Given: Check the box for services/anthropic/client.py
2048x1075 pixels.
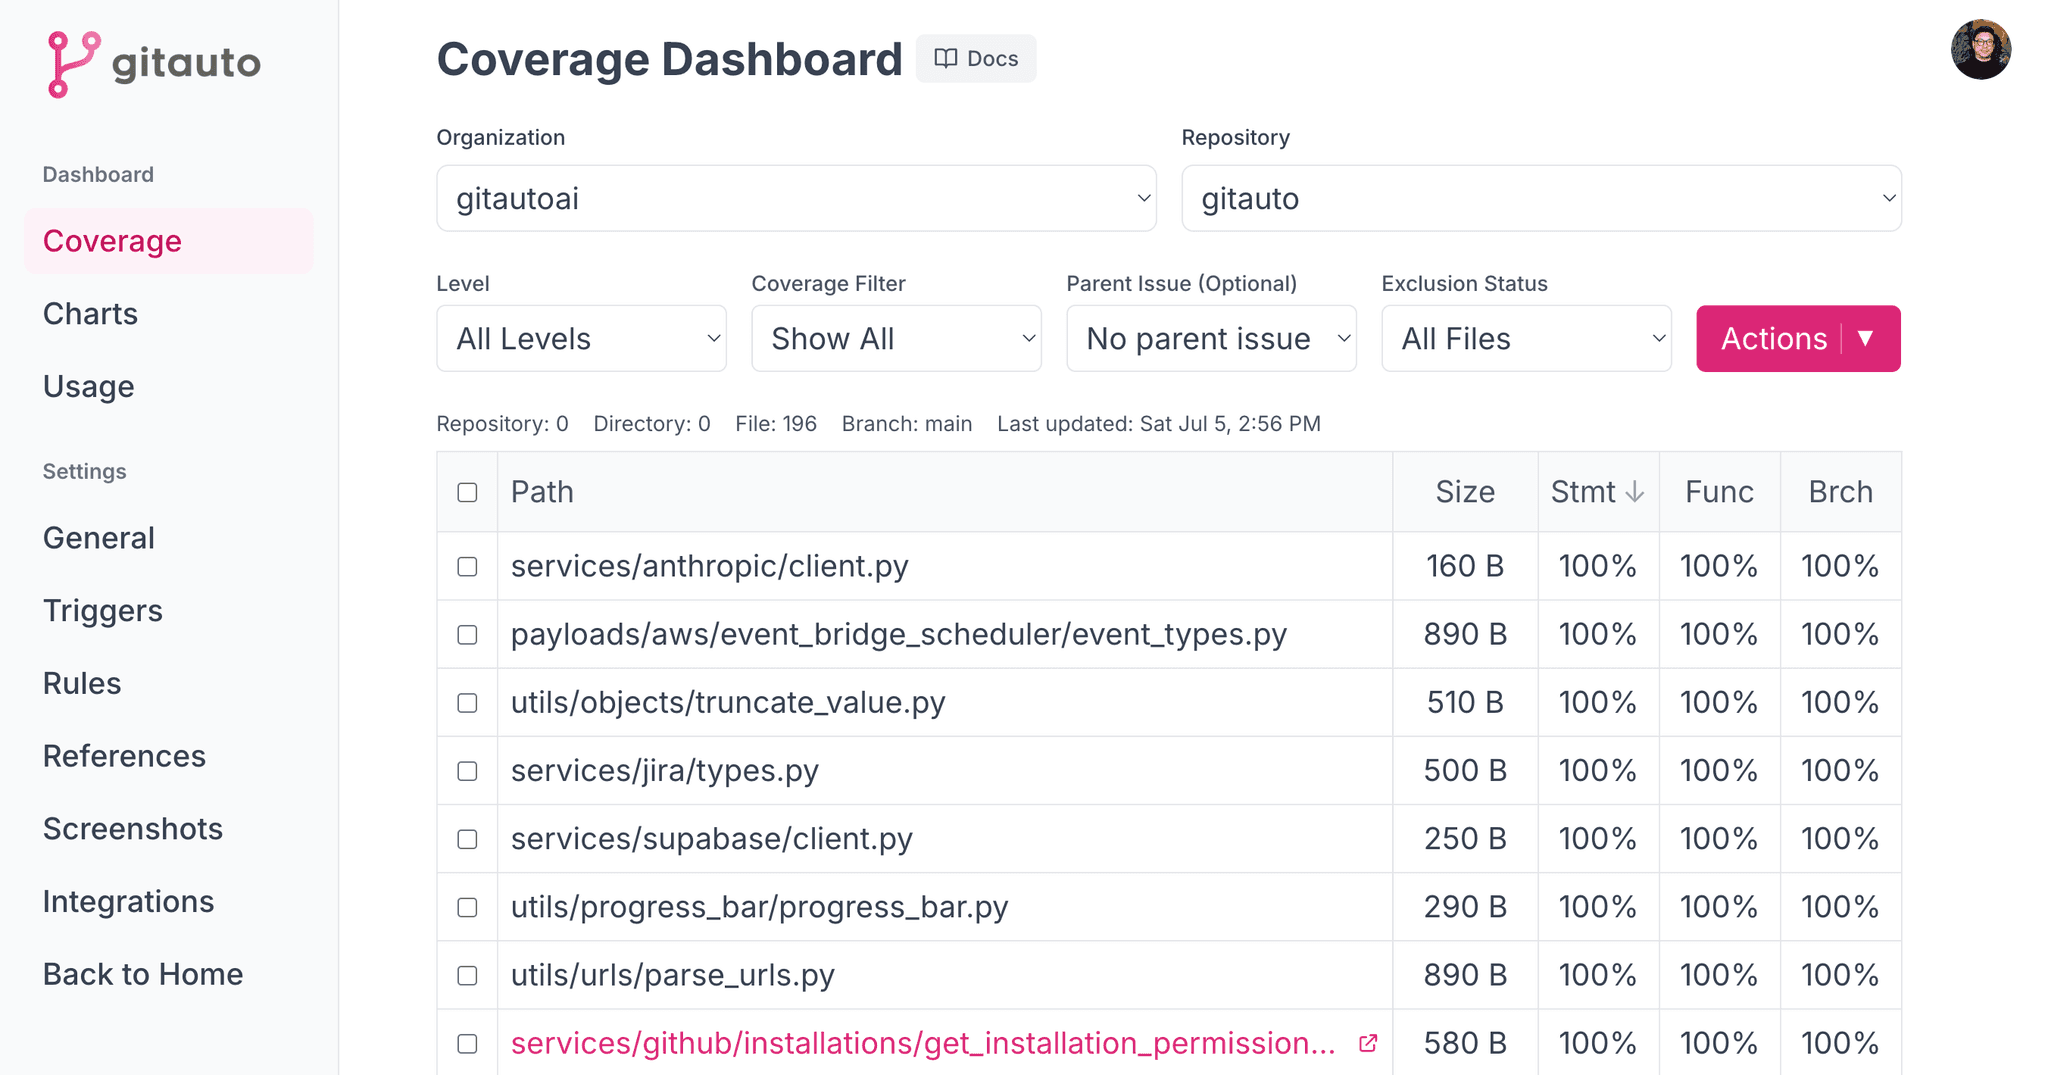Looking at the screenshot, I should click(467, 566).
